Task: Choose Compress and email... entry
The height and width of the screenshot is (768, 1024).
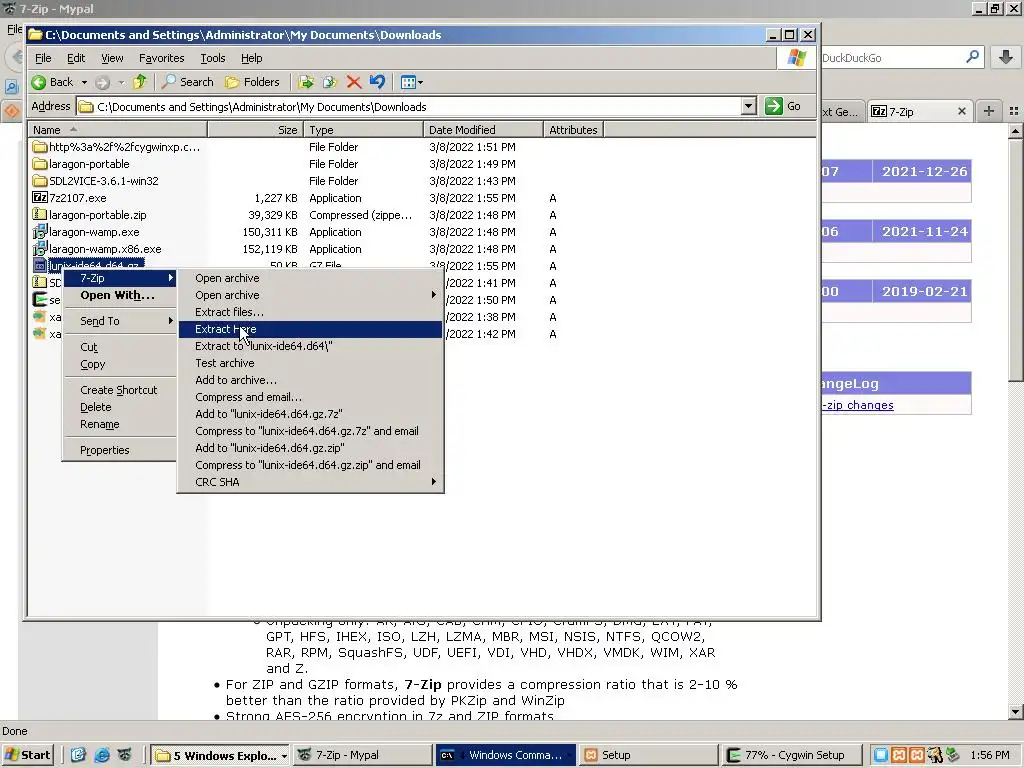Action: pyautogui.click(x=310, y=397)
